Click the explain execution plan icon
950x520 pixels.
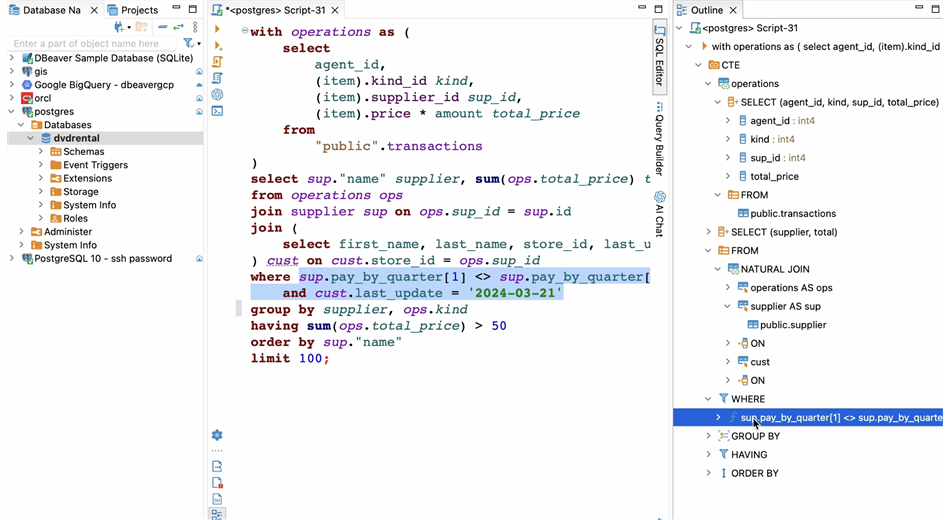coord(217,78)
